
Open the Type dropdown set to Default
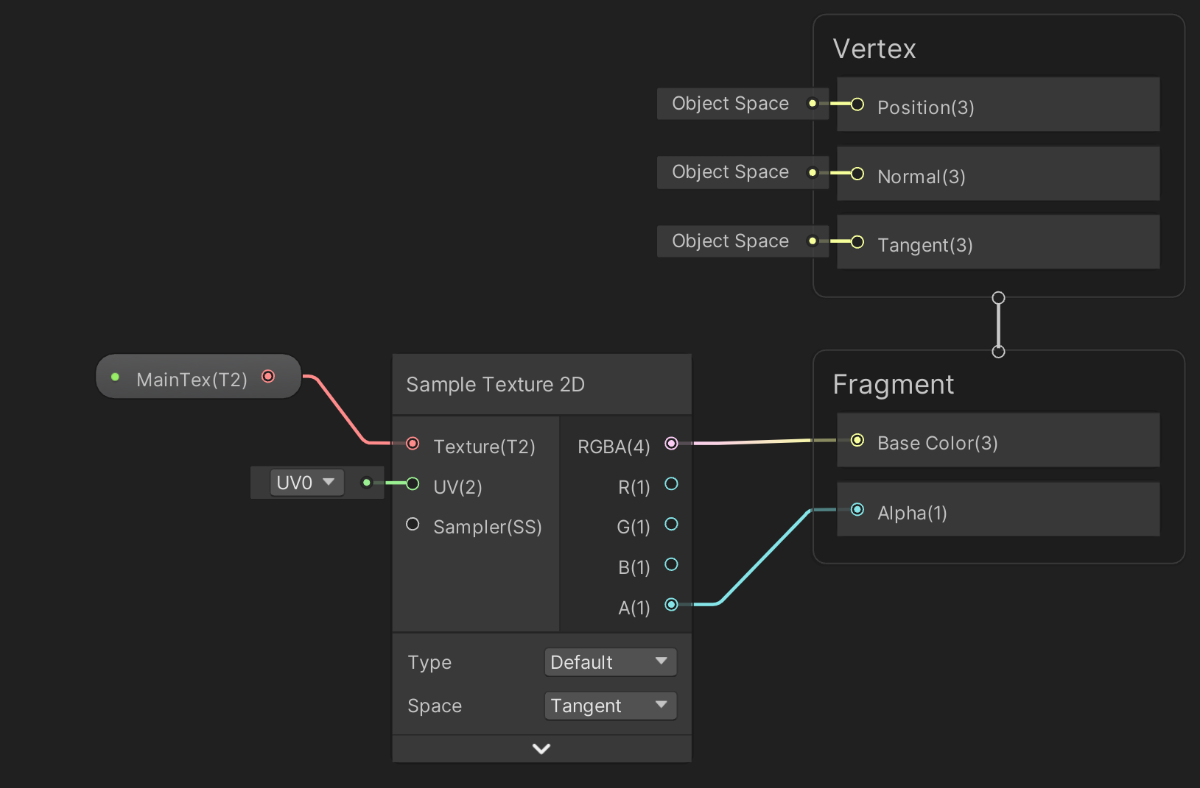pyautogui.click(x=610, y=661)
